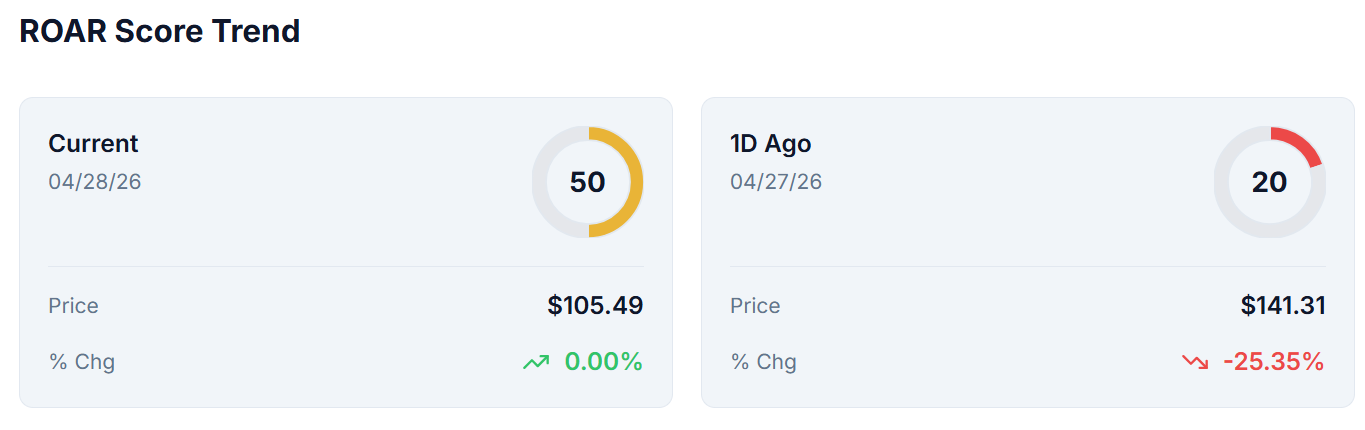This screenshot has width=1365, height=430.
Task: Click the divider line in the Current card
Action: click(345, 267)
